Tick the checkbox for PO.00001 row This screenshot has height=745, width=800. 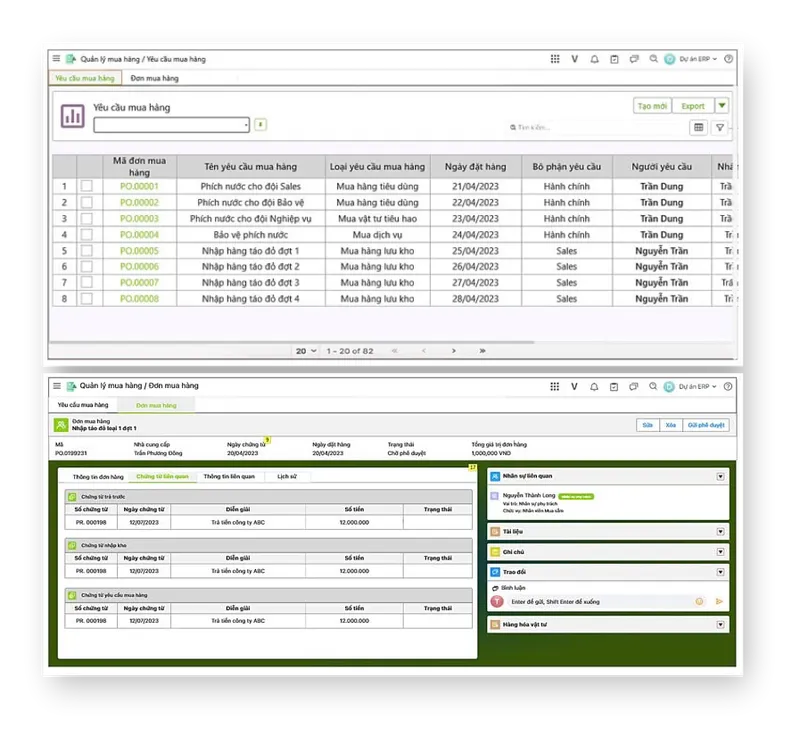(87, 186)
